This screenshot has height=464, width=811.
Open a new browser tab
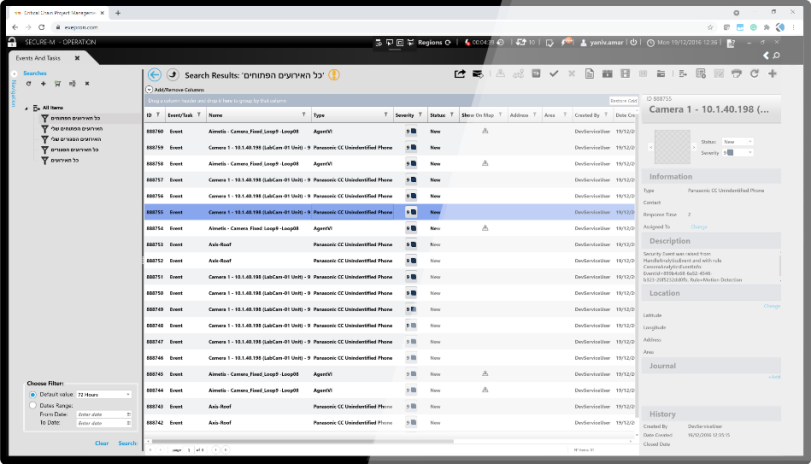(118, 13)
